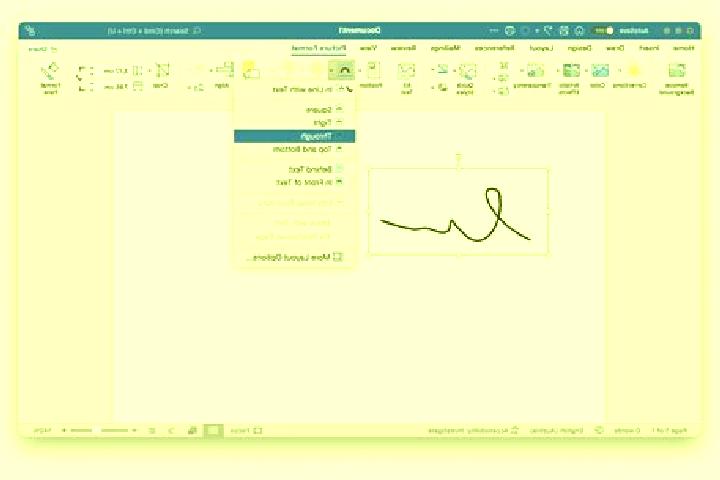This screenshot has width=720, height=480.
Task: Click the Compress Pictures icon
Action: (x=503, y=66)
